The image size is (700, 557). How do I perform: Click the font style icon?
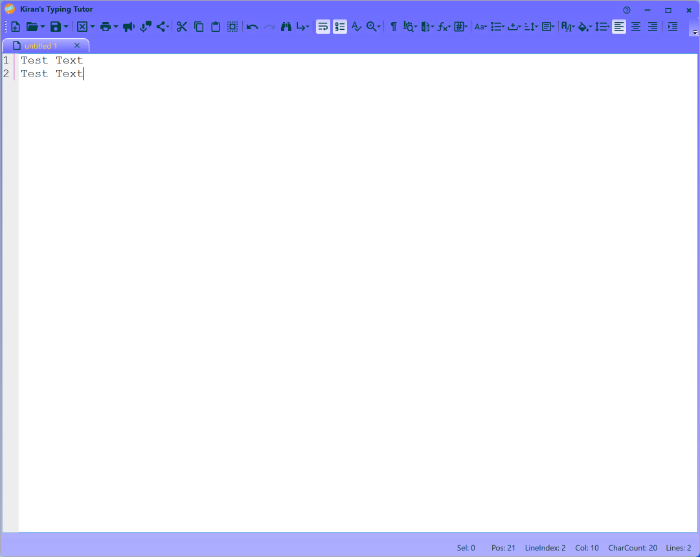click(x=566, y=27)
